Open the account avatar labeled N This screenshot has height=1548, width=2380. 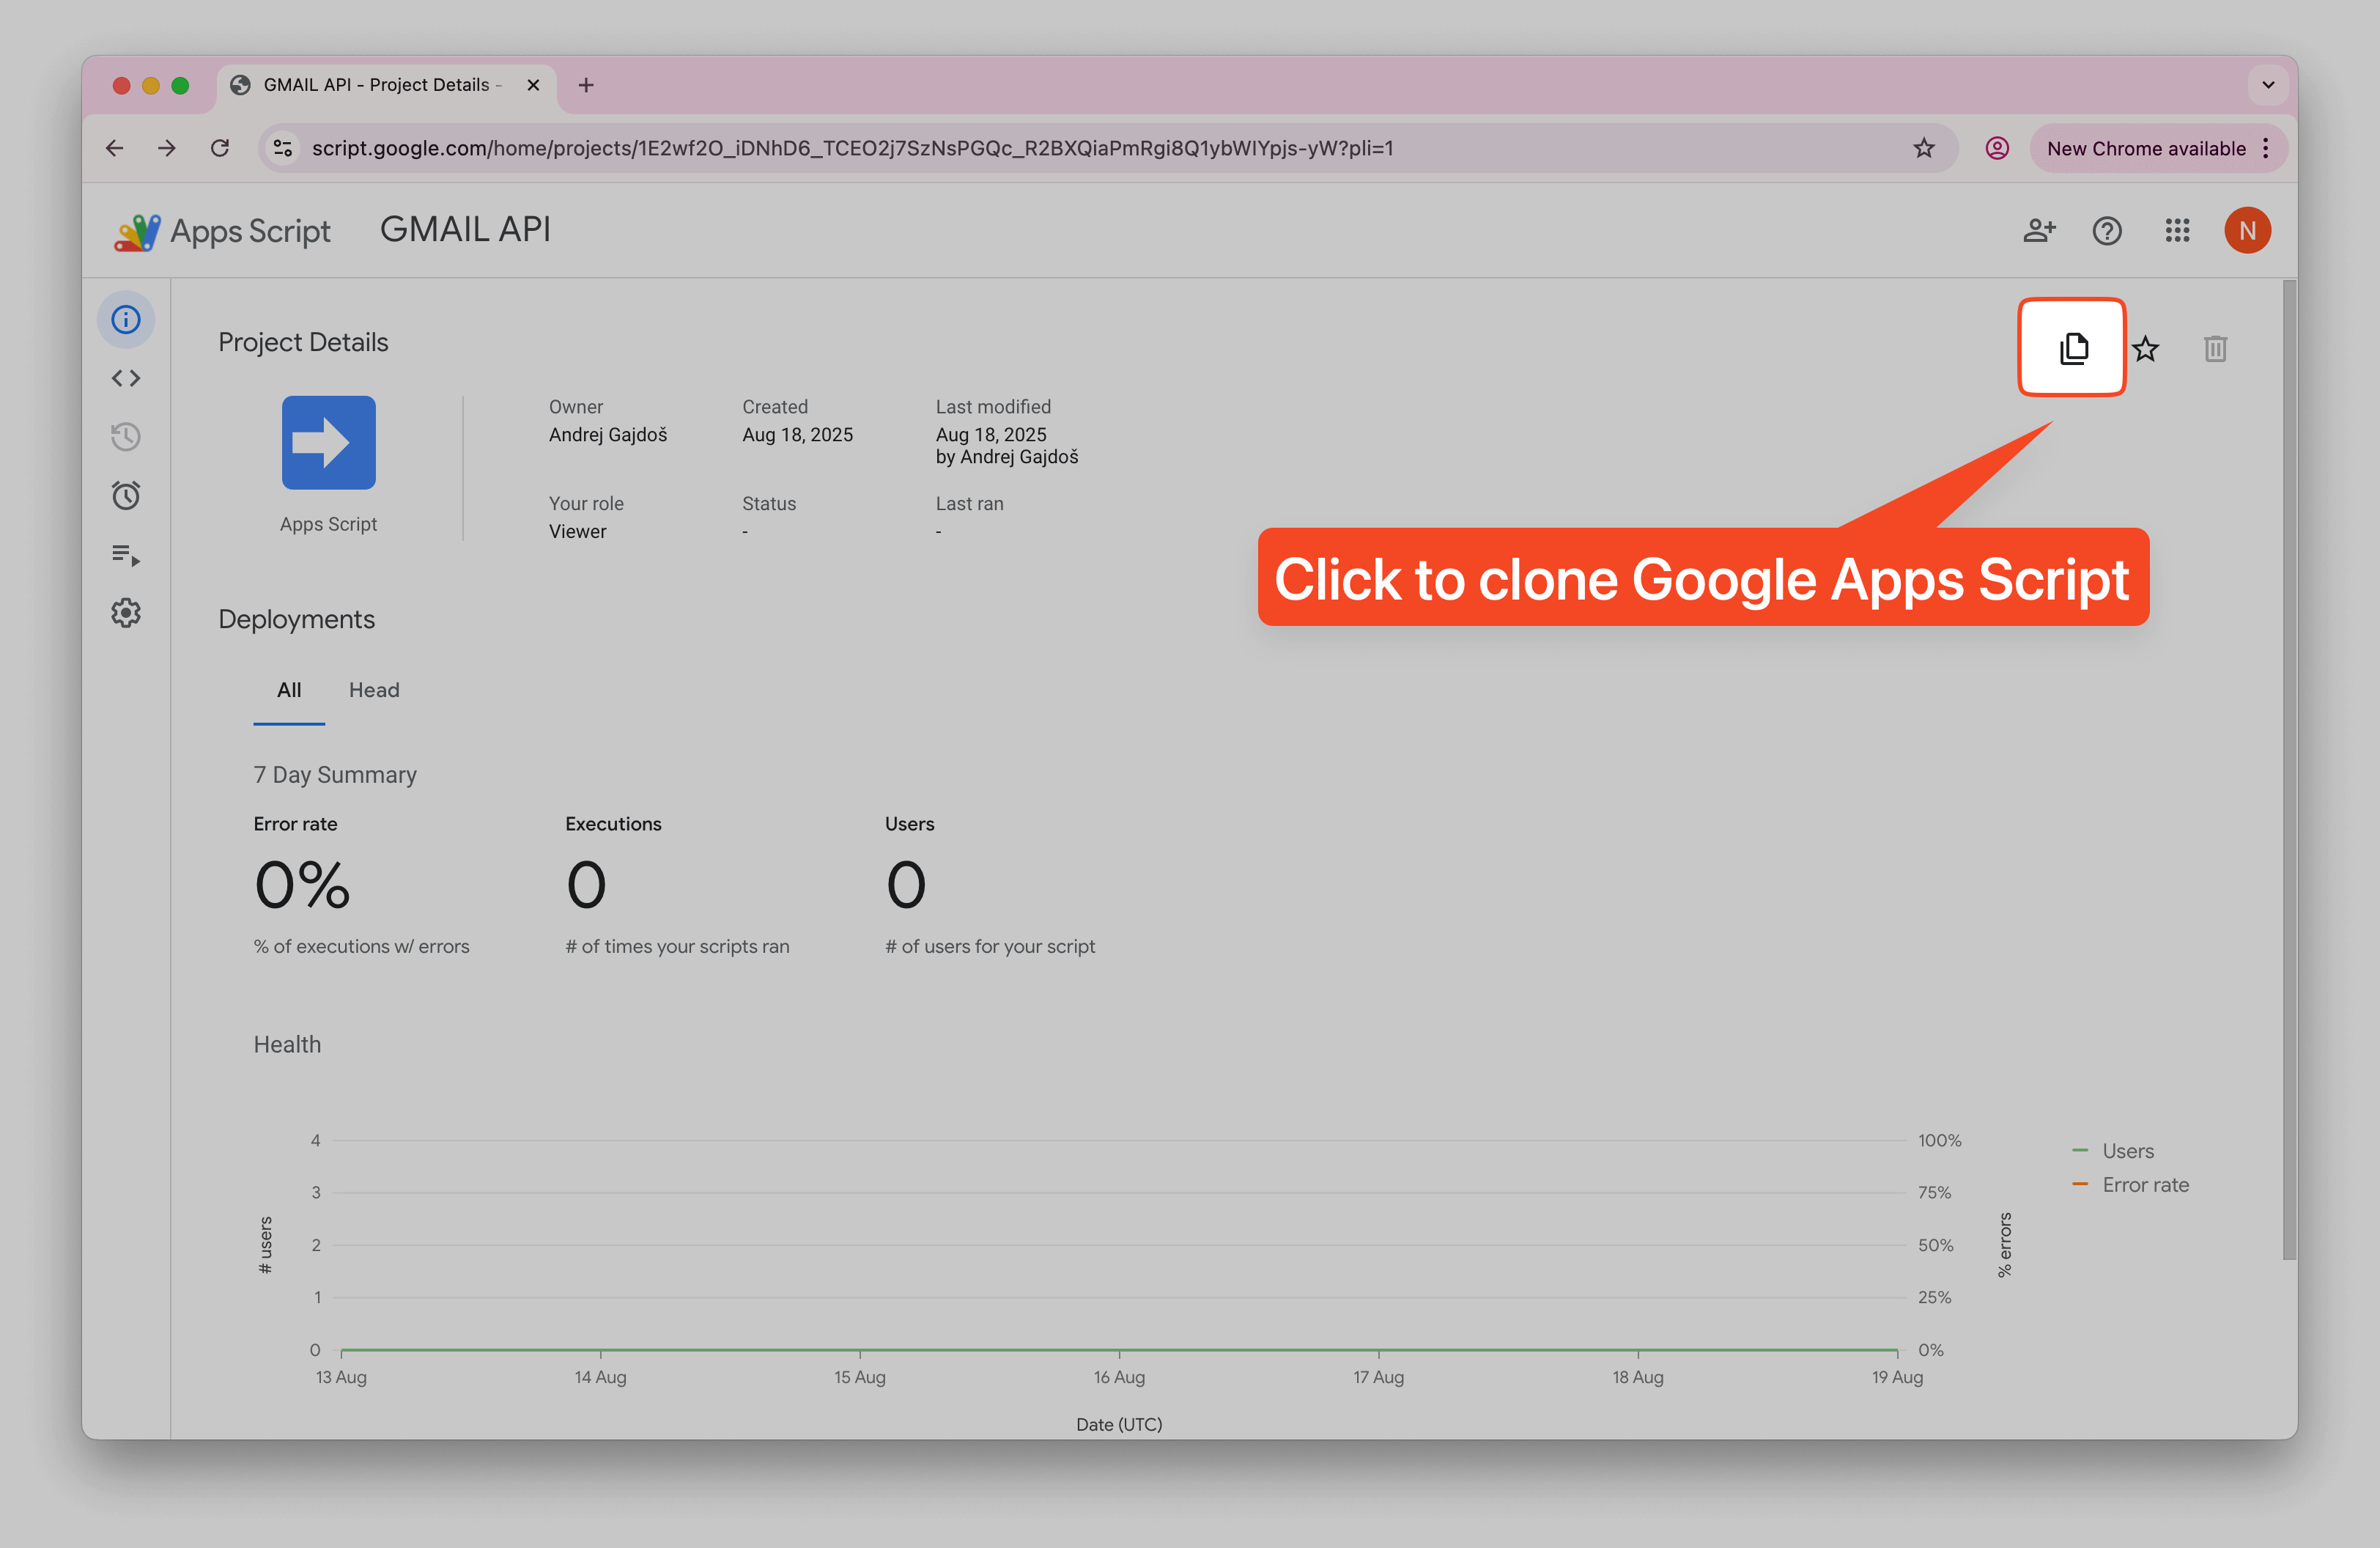2247,231
